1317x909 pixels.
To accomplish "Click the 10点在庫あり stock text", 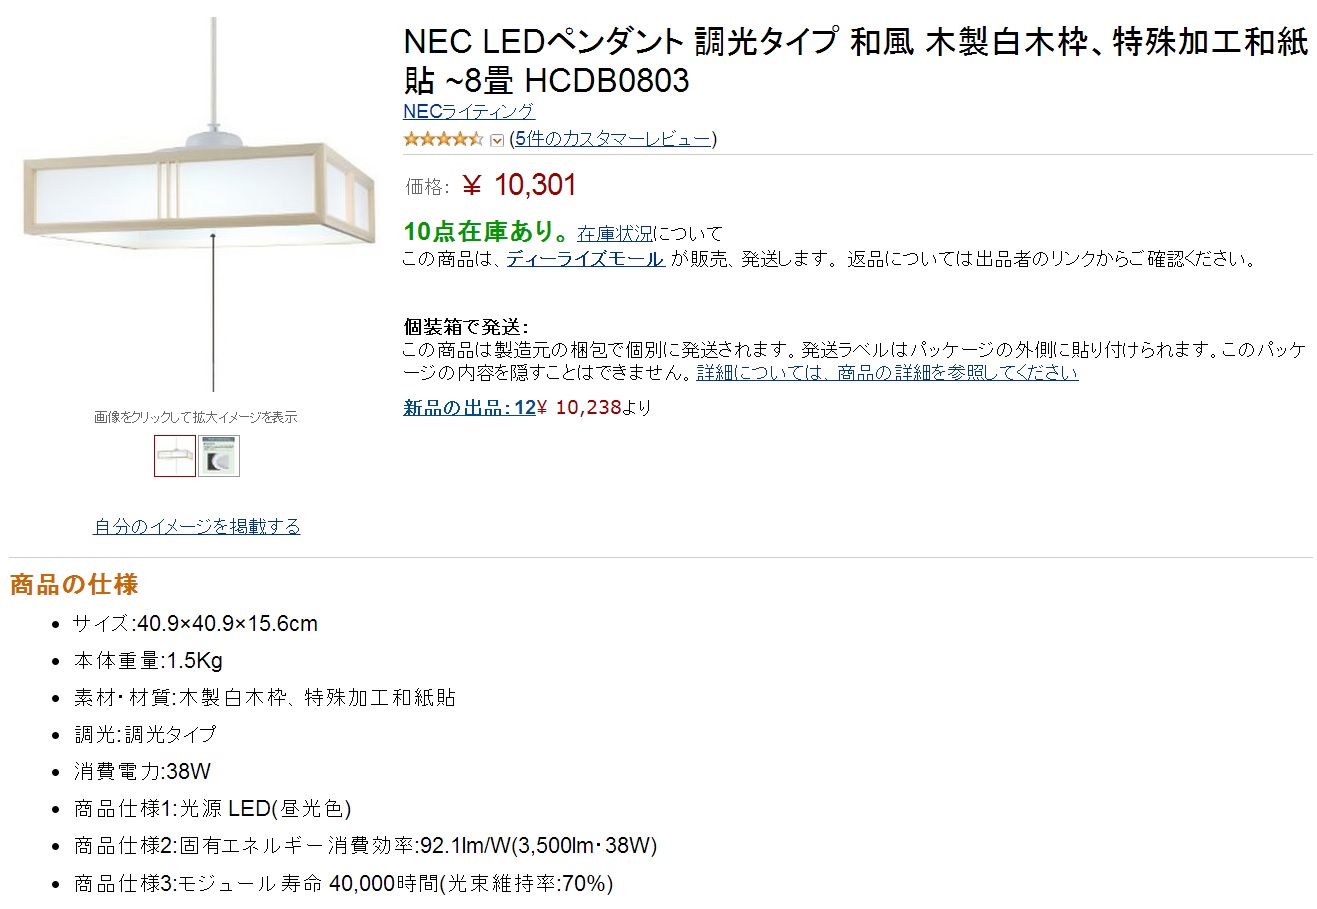I will coord(486,232).
